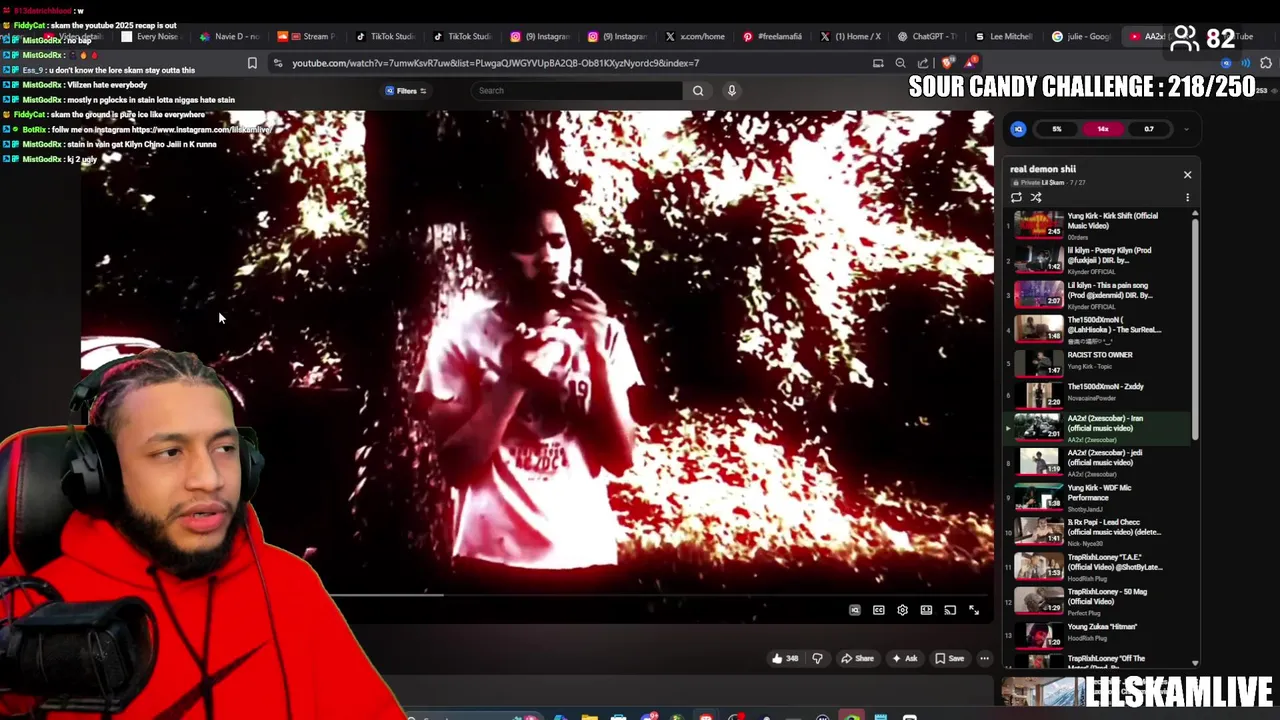Seek using the video progress bar
1280x720 pixels.
pos(537,595)
